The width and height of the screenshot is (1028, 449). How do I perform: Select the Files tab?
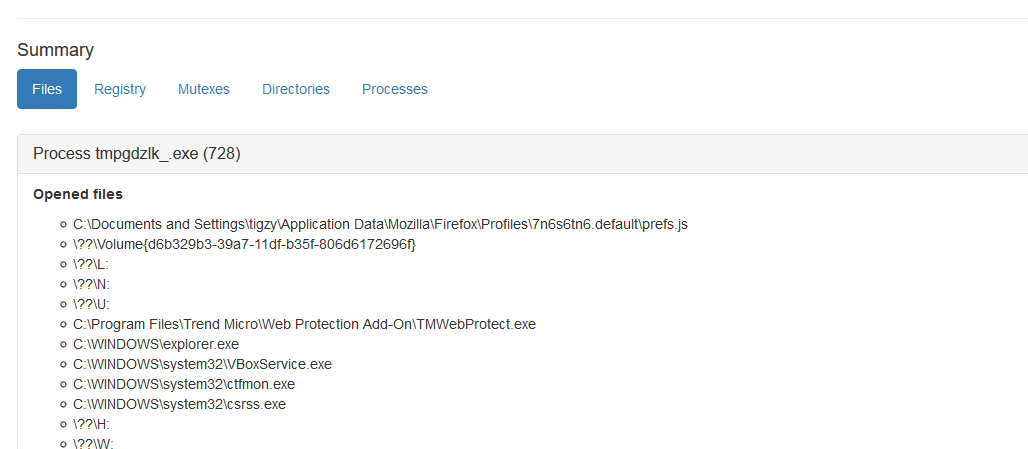coord(47,89)
